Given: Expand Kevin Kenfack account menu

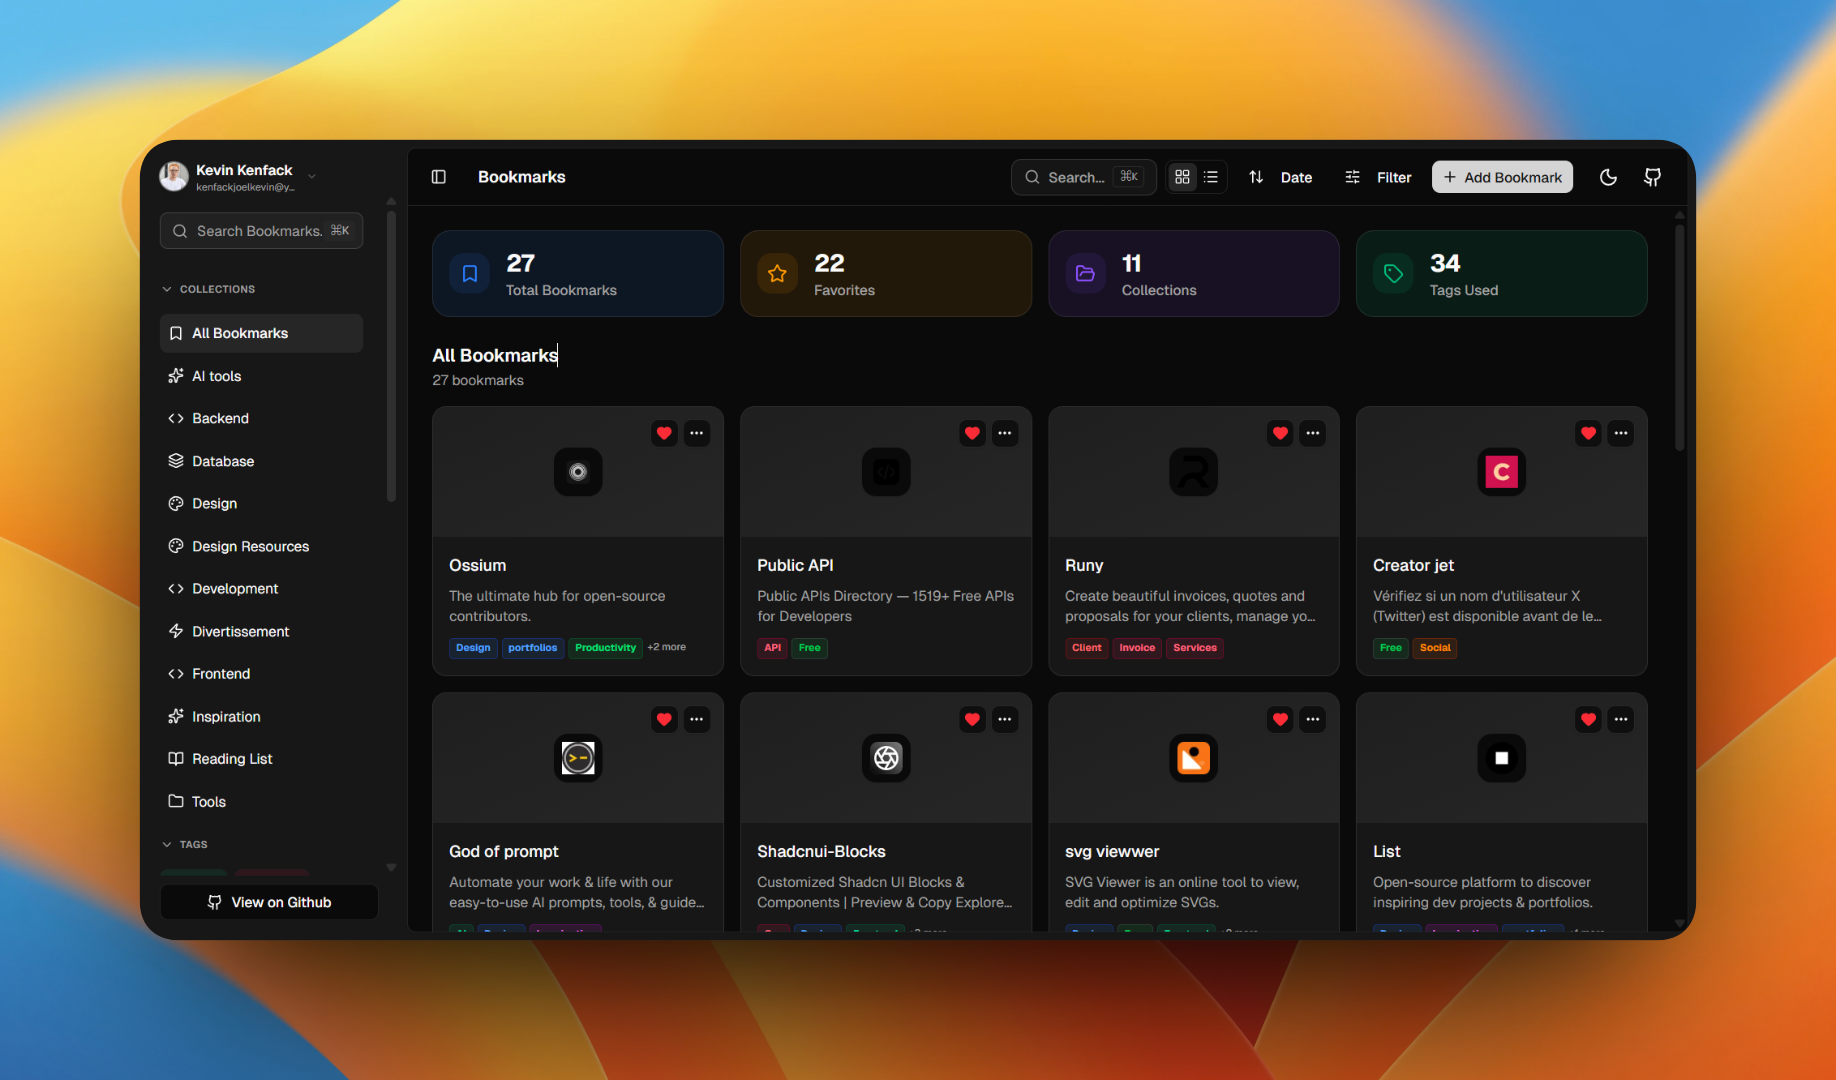Looking at the screenshot, I should [x=240, y=177].
